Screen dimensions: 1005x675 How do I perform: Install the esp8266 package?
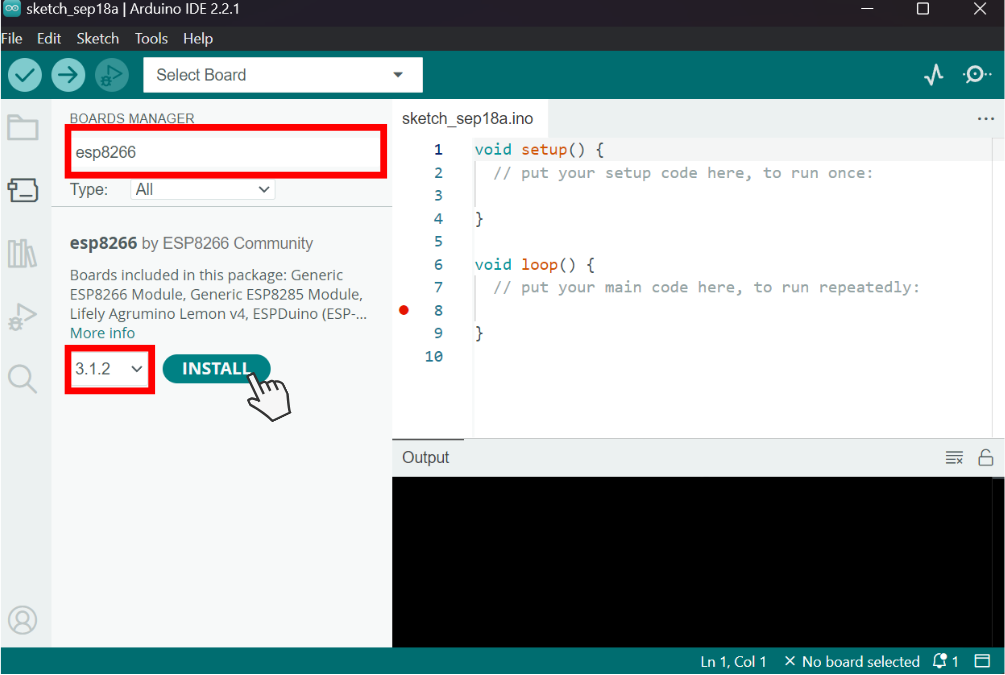216,368
